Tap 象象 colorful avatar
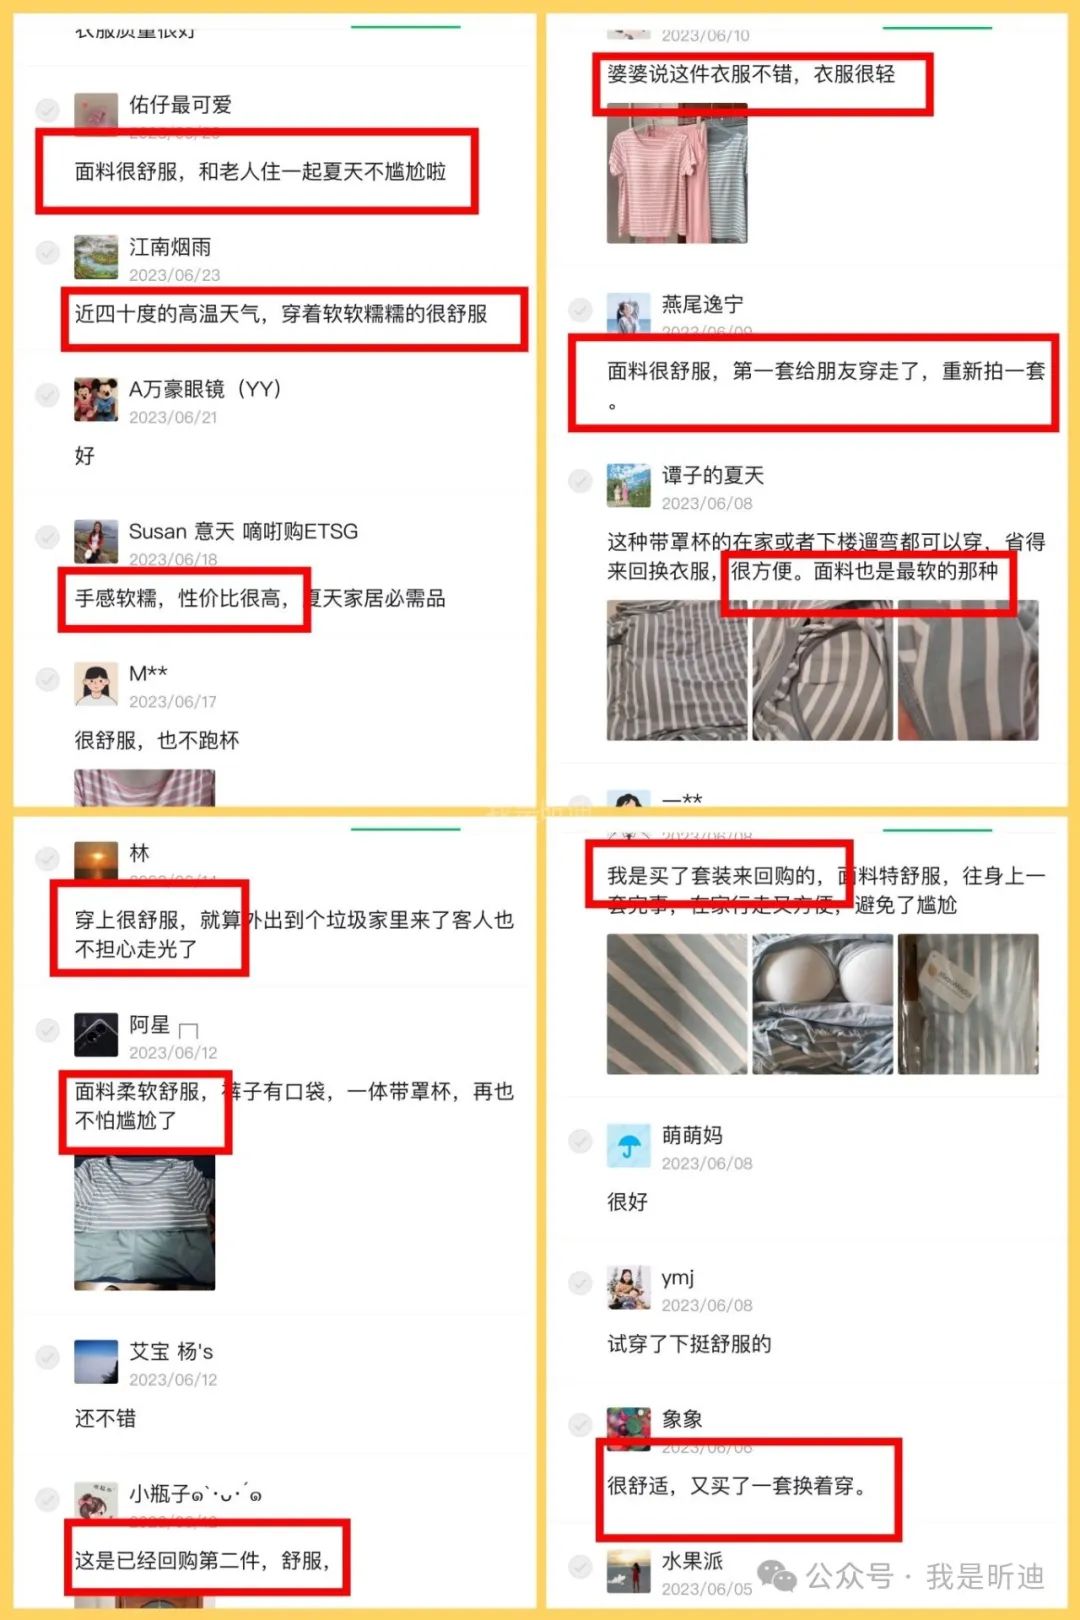This screenshot has height=1620, width=1080. (x=629, y=1428)
